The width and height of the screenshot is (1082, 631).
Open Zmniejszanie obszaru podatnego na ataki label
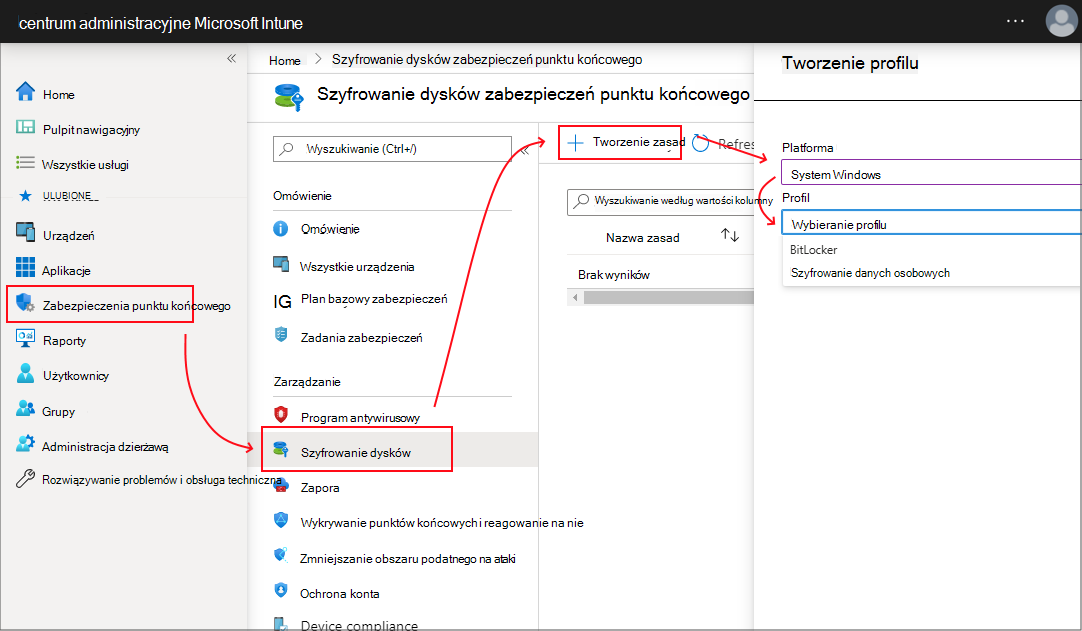(x=408, y=559)
